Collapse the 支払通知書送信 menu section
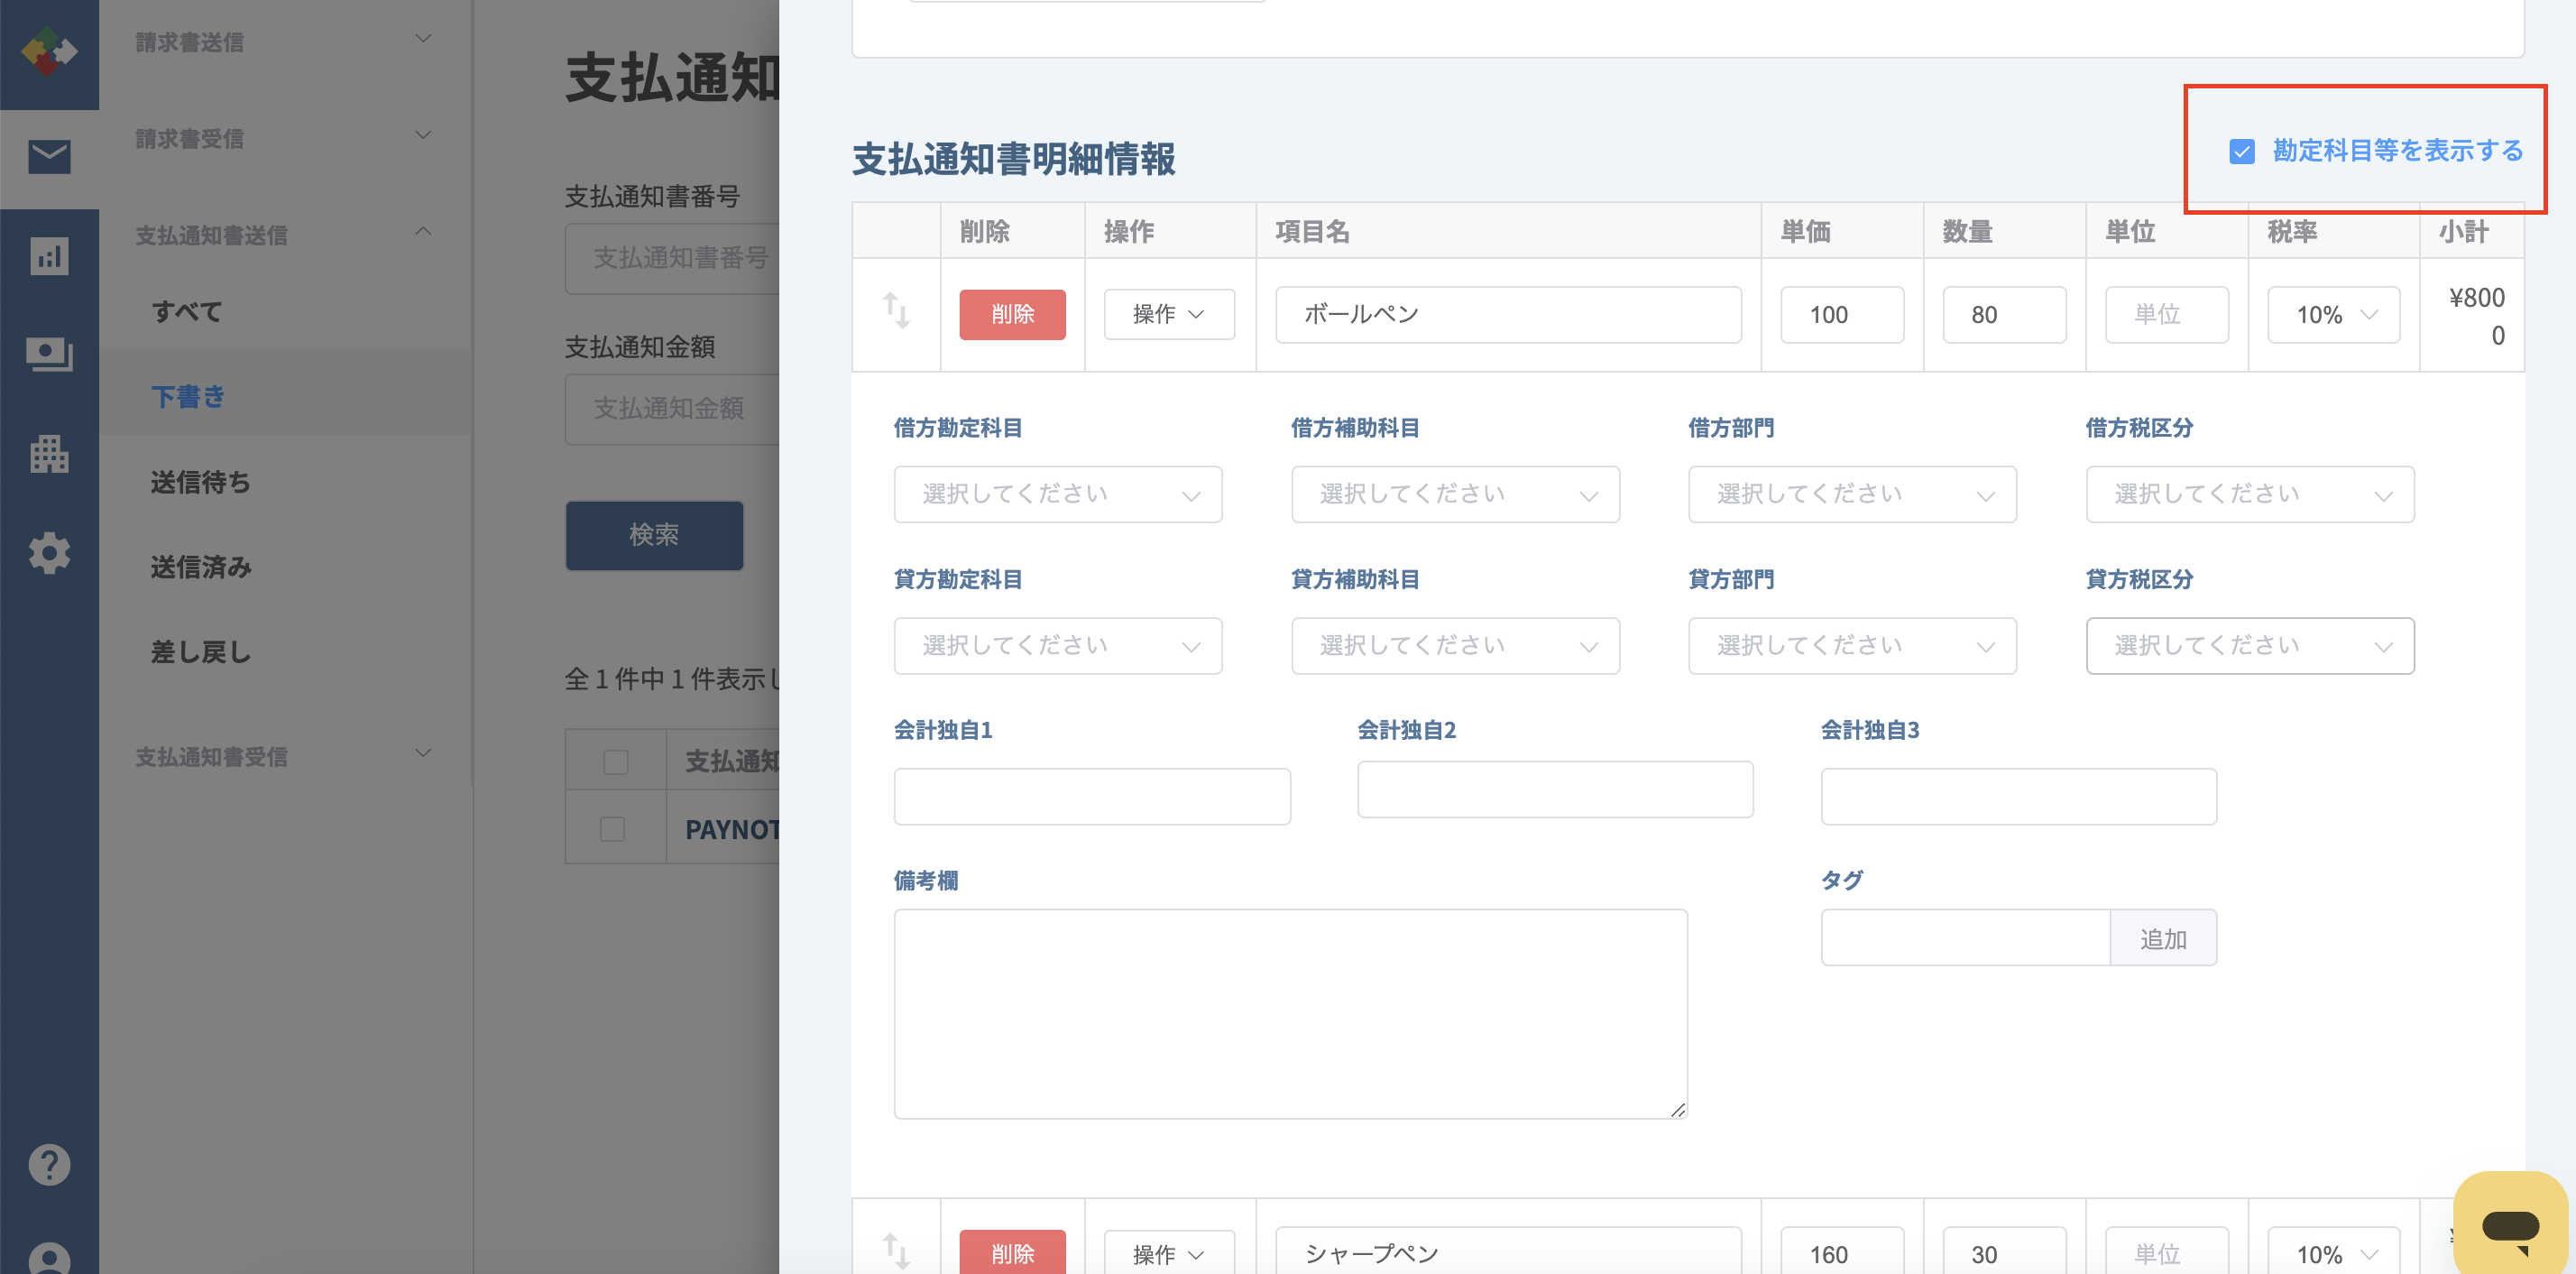 284,234
